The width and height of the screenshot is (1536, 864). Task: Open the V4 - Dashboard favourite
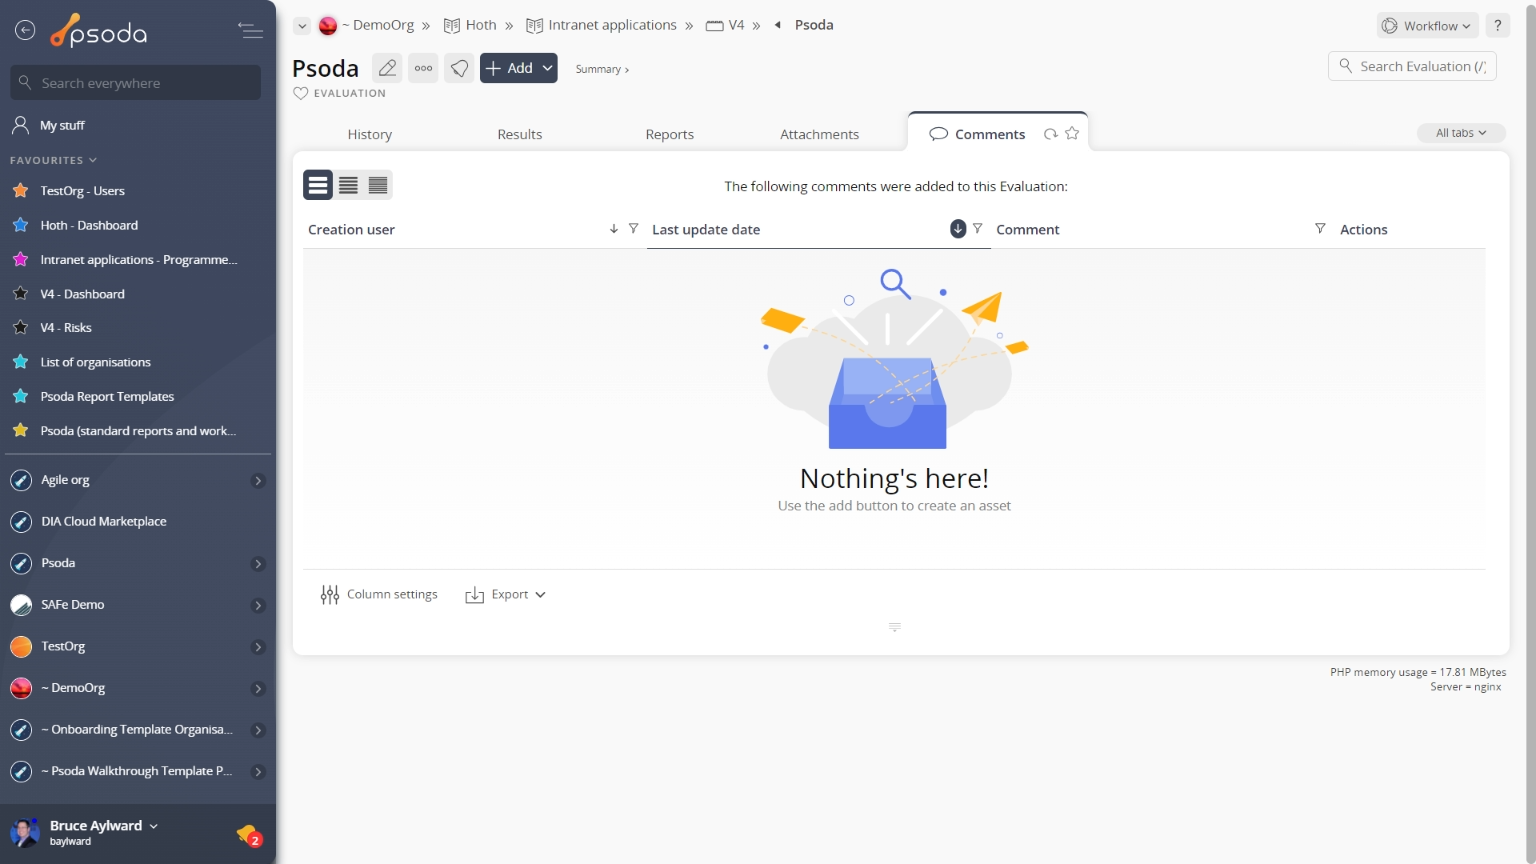click(82, 294)
